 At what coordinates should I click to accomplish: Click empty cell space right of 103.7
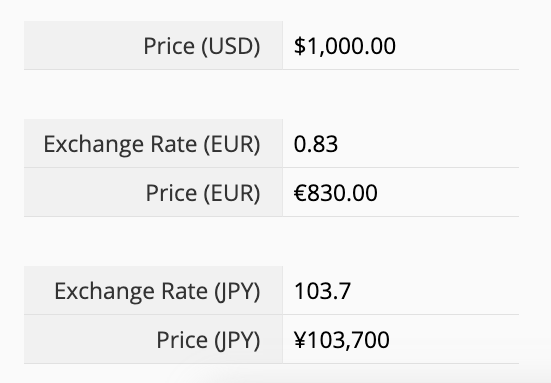435,291
